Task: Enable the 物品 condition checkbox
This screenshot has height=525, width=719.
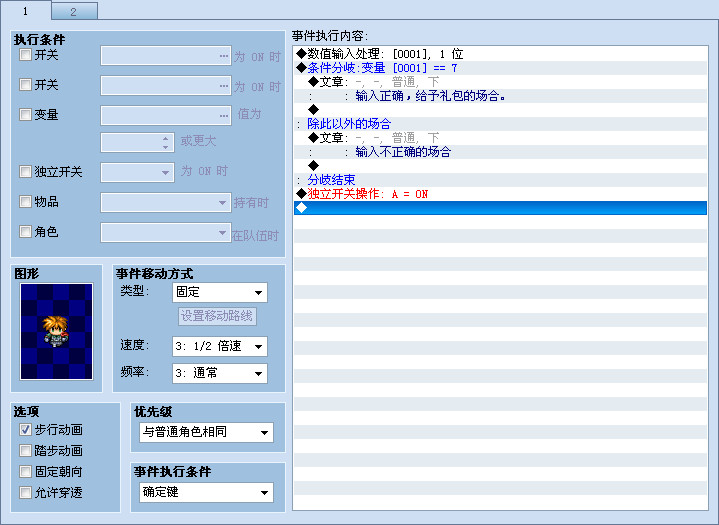Action: click(x=25, y=202)
